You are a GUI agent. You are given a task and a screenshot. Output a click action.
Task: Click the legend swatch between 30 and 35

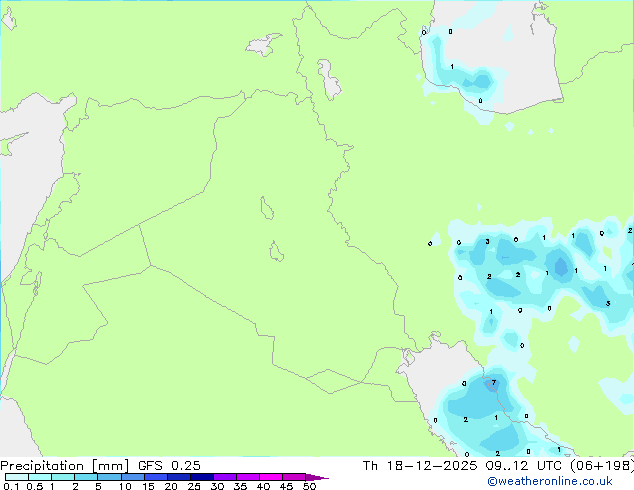point(224,477)
